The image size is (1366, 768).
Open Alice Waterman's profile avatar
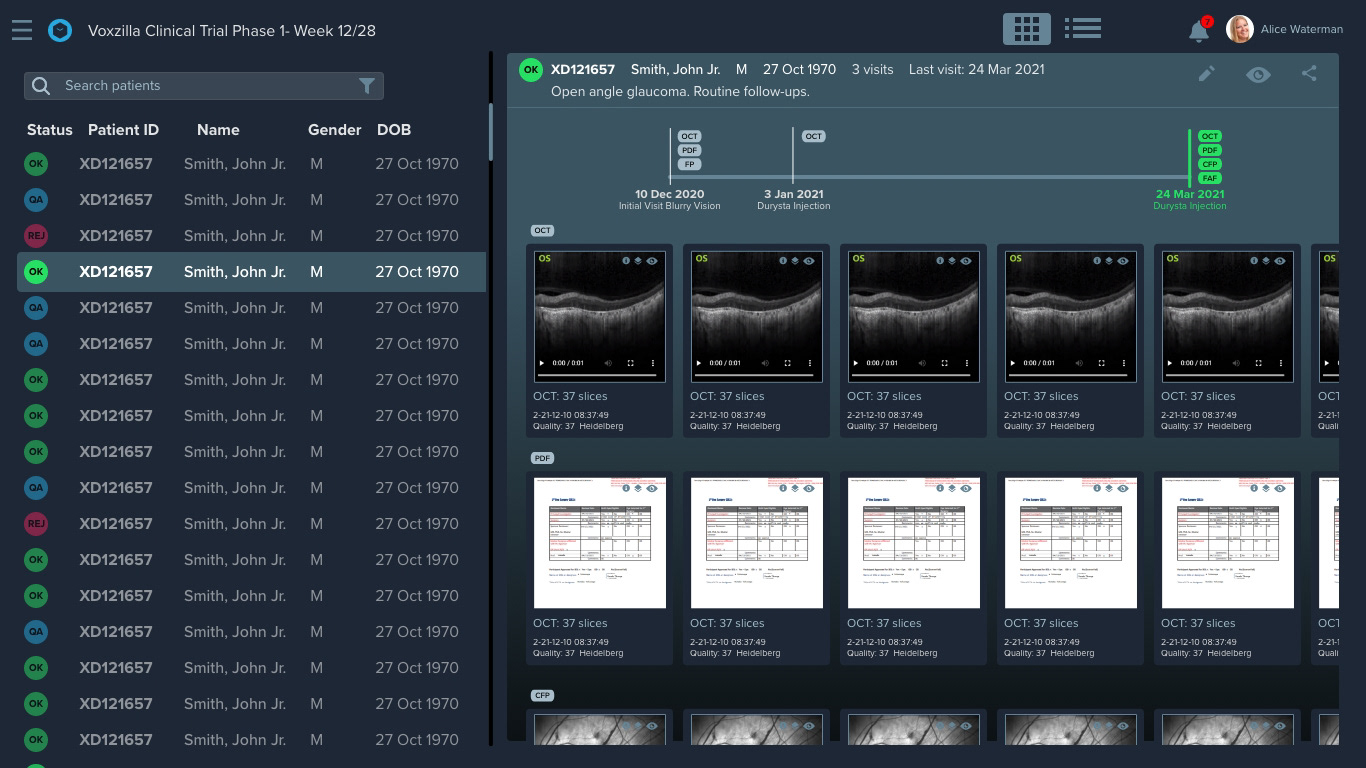point(1240,29)
